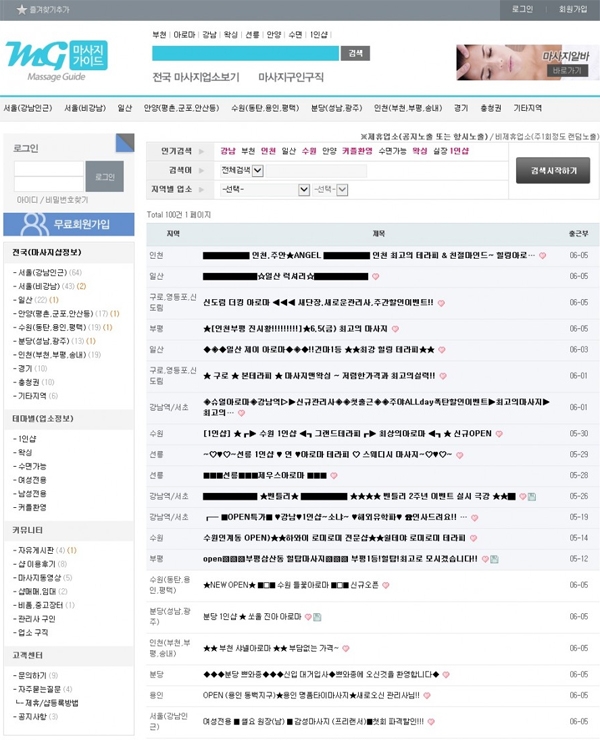Click the 회원가입 link in top bar

(573, 9)
